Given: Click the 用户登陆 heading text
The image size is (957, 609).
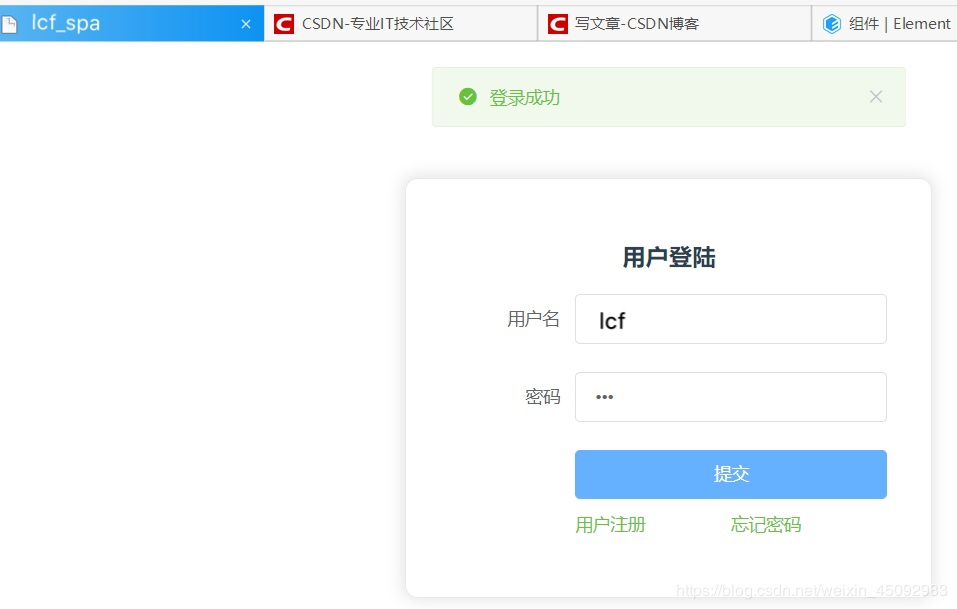Looking at the screenshot, I should click(667, 257).
